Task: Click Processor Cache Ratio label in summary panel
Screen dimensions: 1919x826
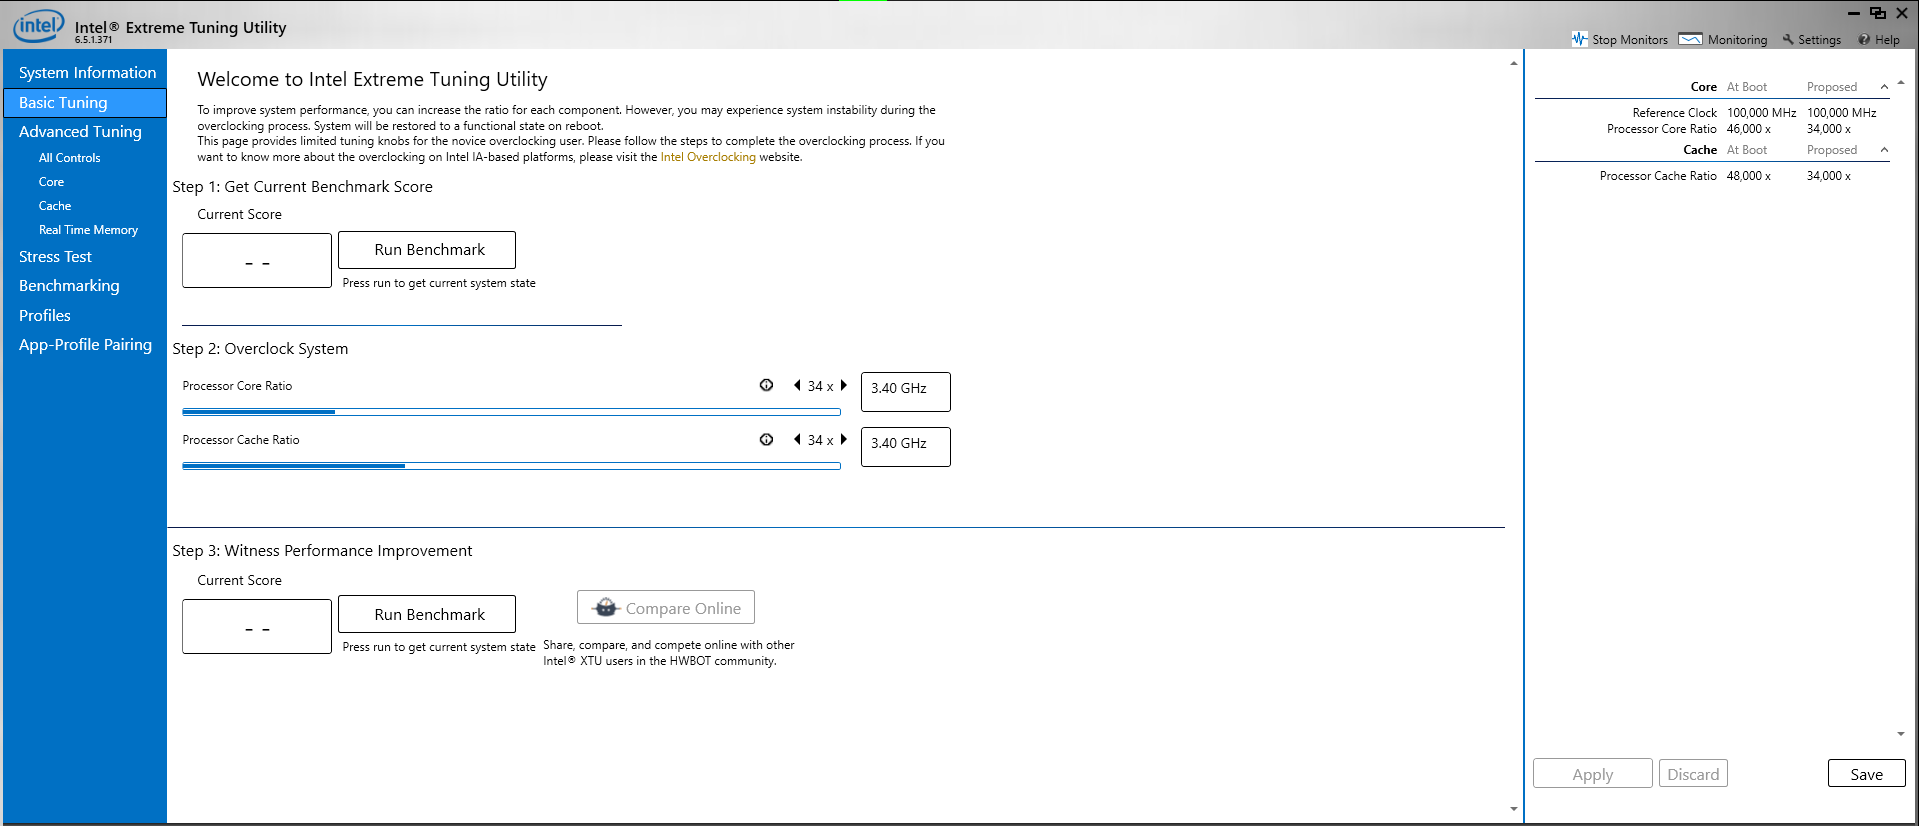Action: pyautogui.click(x=1658, y=176)
